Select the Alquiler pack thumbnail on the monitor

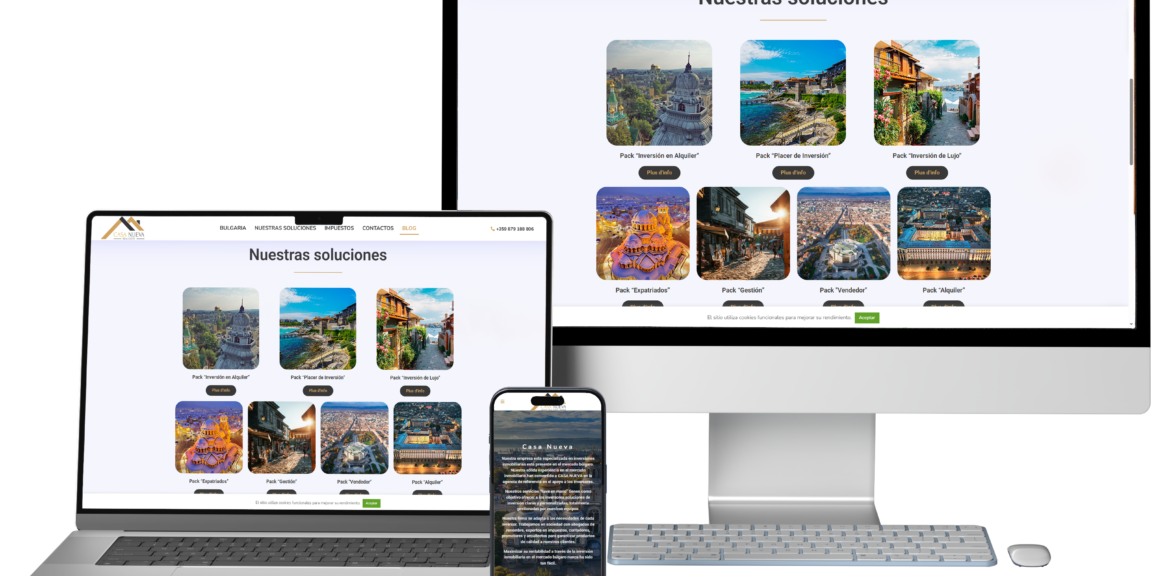pos(944,234)
